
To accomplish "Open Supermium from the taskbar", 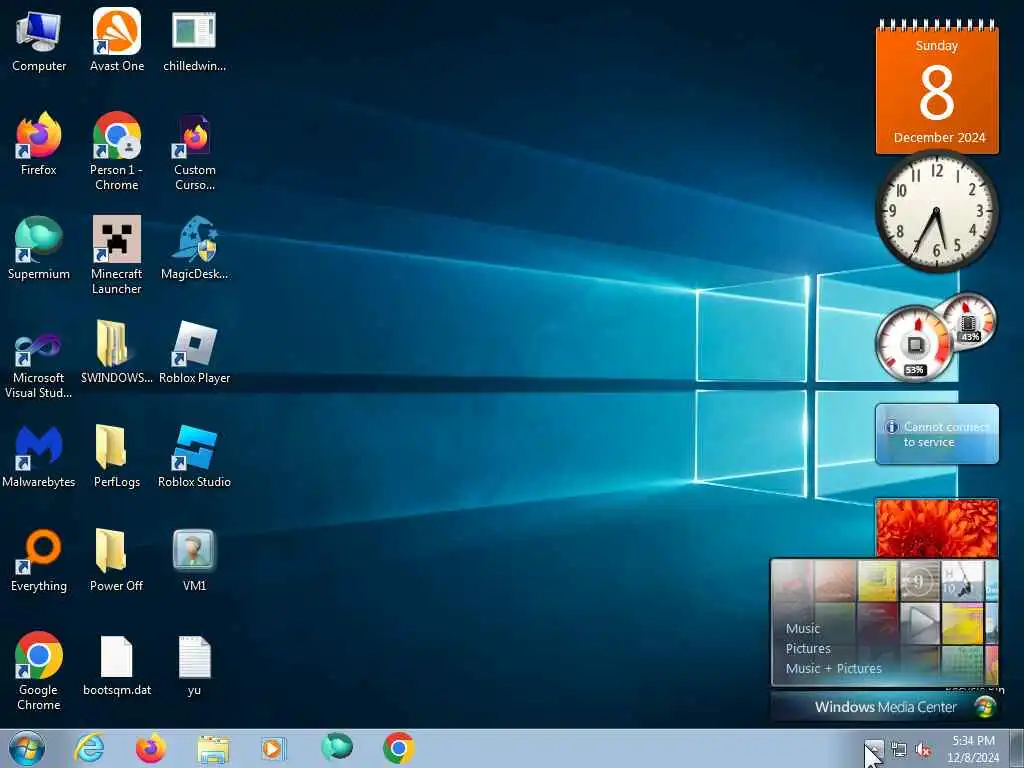I will pyautogui.click(x=336, y=747).
